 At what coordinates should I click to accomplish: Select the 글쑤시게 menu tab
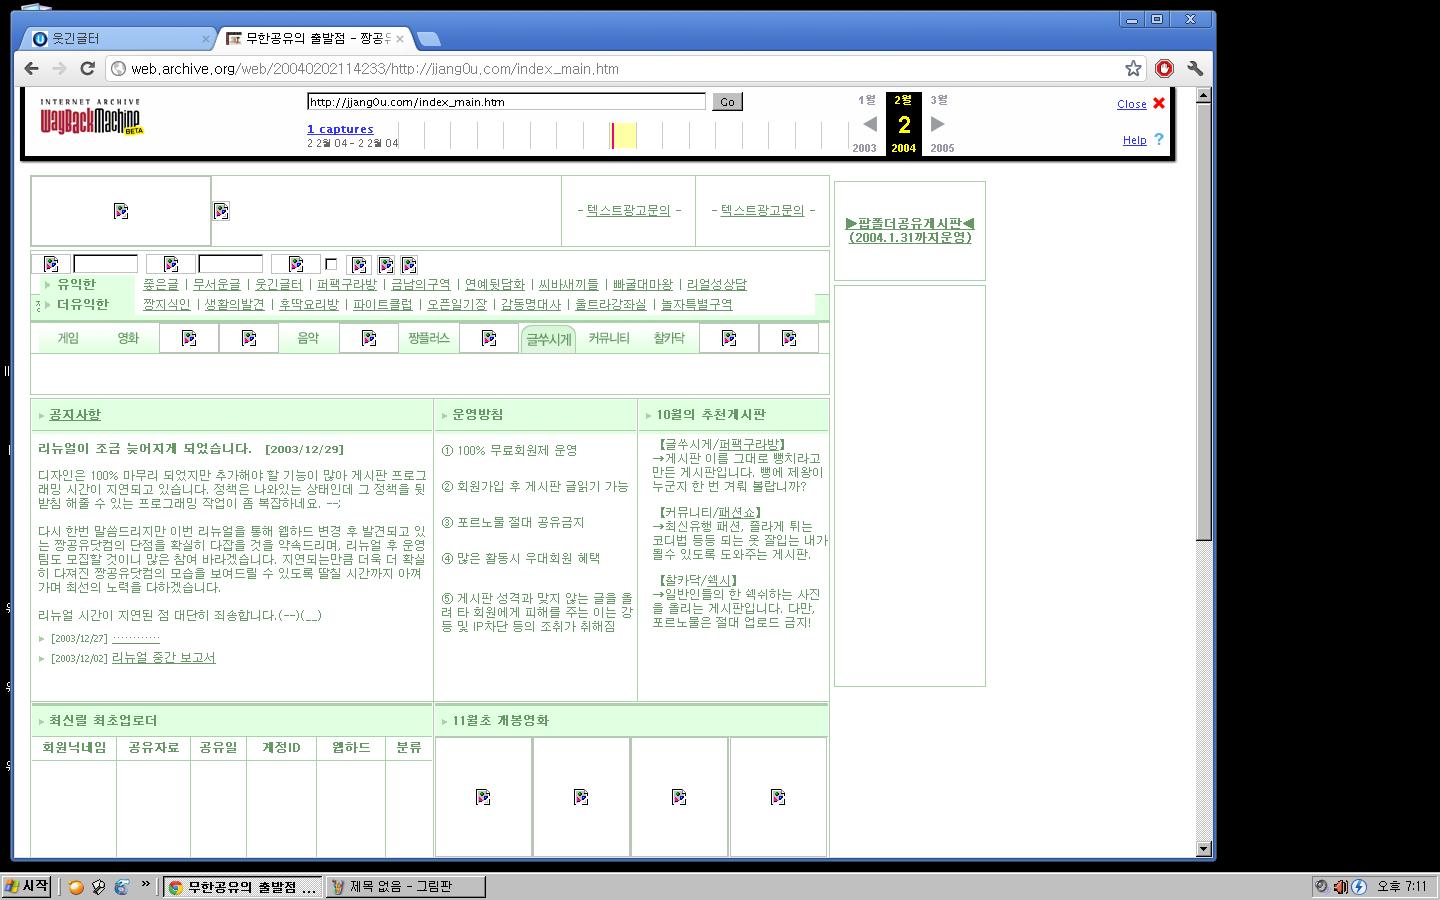(x=548, y=339)
